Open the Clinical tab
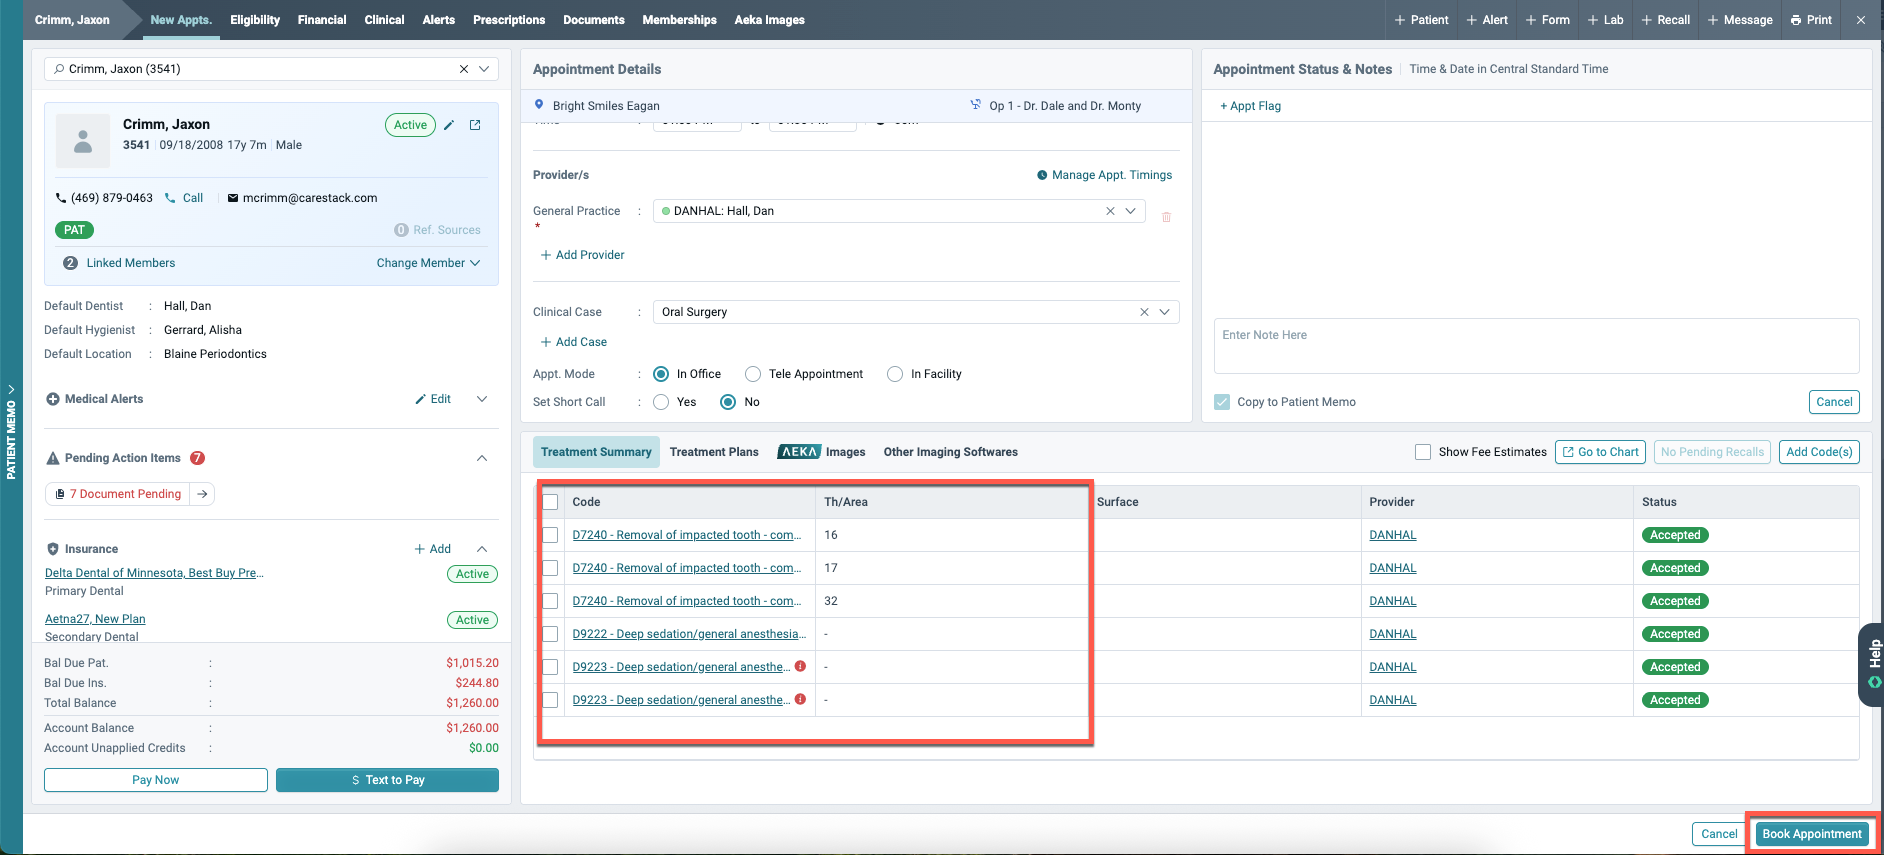The height and width of the screenshot is (855, 1884). (x=384, y=20)
